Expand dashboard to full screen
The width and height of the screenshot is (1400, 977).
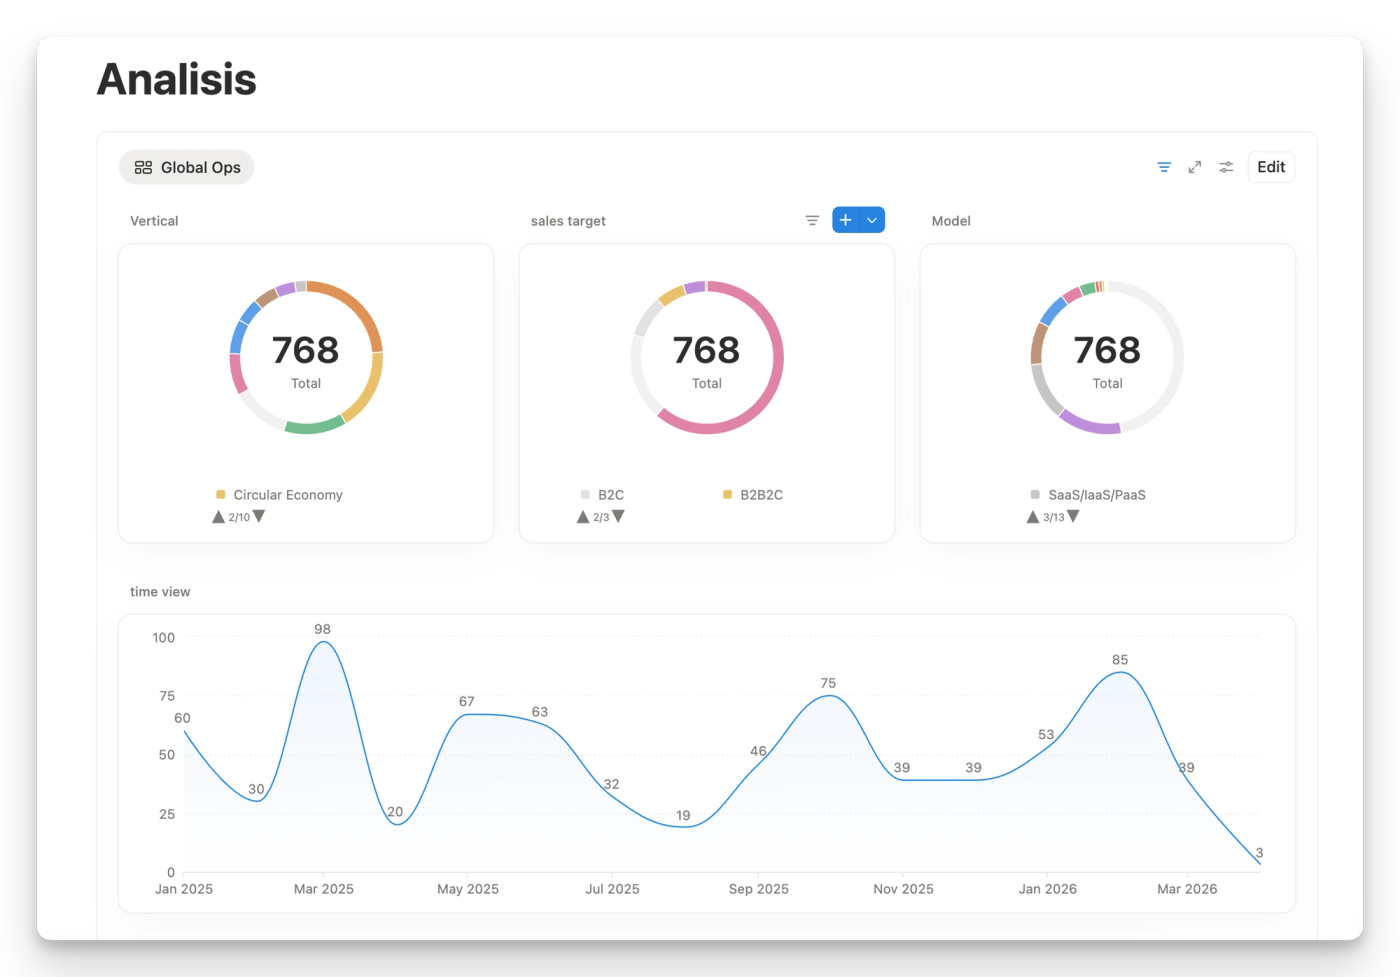(1195, 167)
